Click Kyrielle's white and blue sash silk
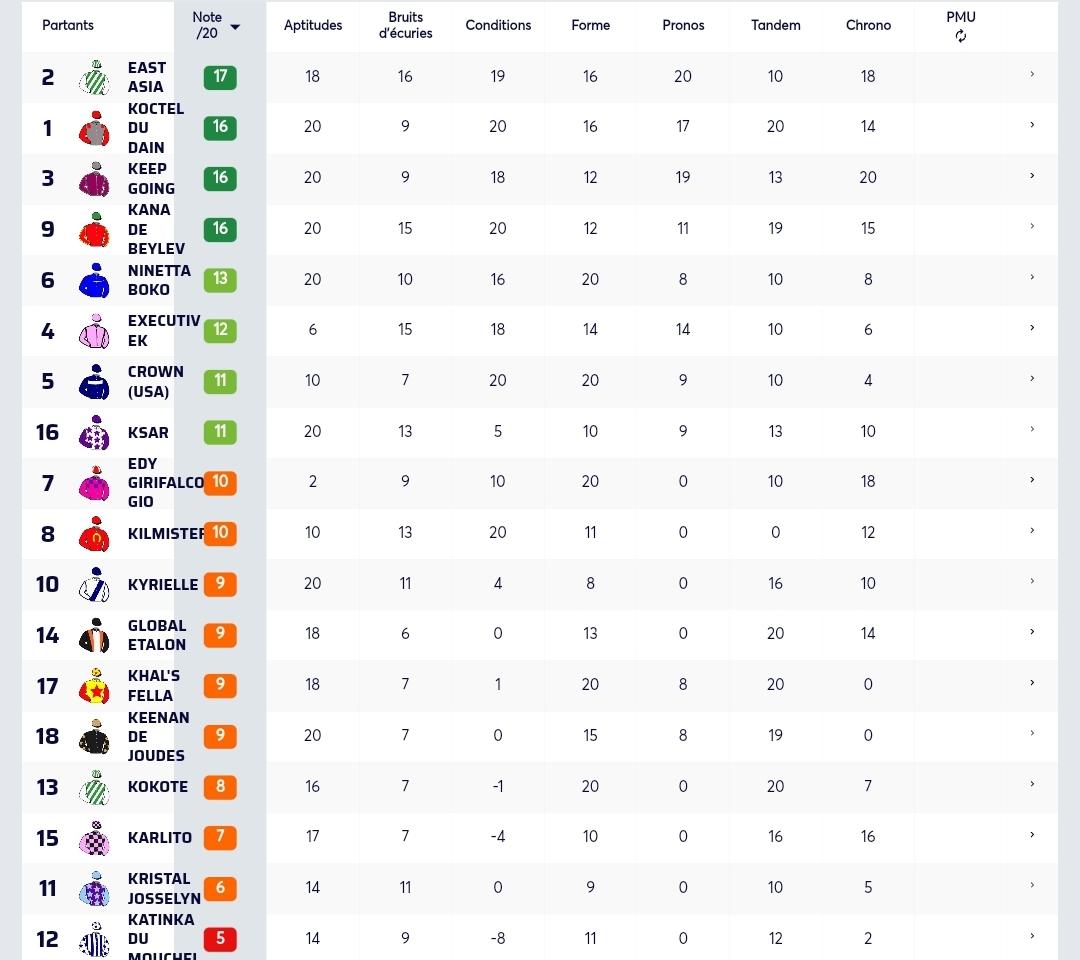 pyautogui.click(x=94, y=585)
